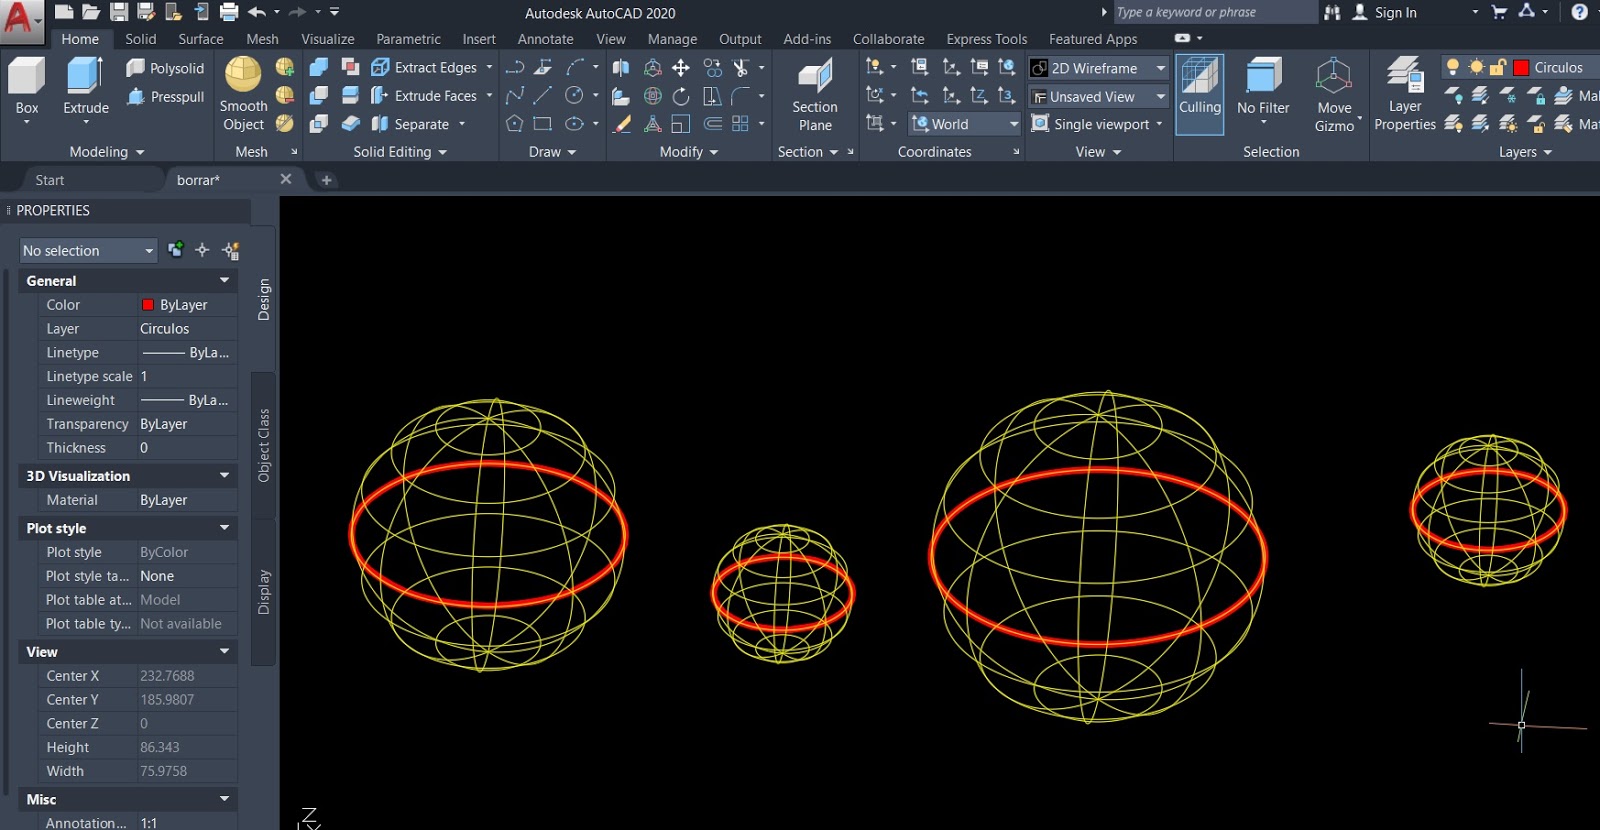Open the Annotate ribbon tab
1600x830 pixels.
pyautogui.click(x=545, y=39)
